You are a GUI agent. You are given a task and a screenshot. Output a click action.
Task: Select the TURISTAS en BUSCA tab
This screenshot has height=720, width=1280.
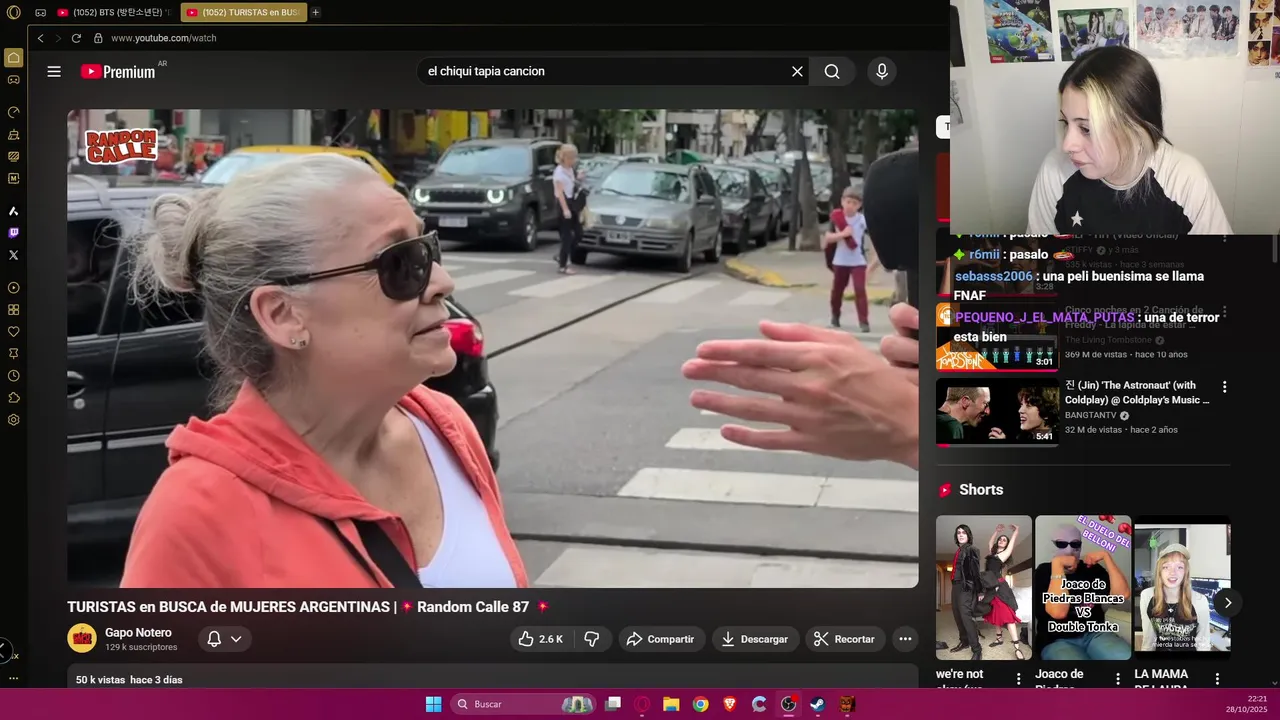point(244,12)
